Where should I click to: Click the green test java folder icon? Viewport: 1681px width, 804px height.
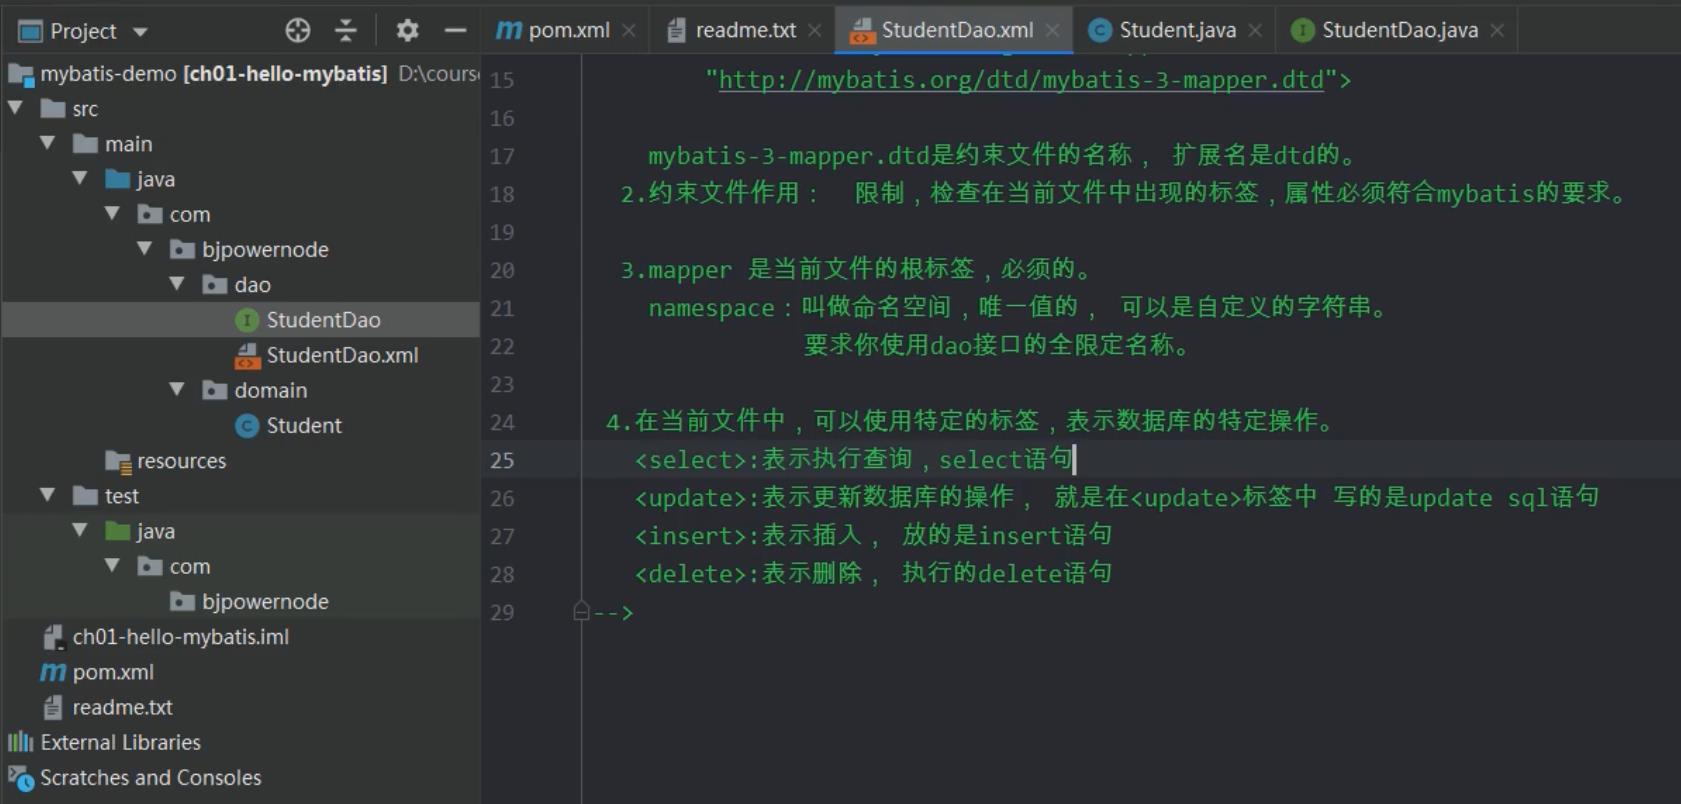[x=118, y=531]
